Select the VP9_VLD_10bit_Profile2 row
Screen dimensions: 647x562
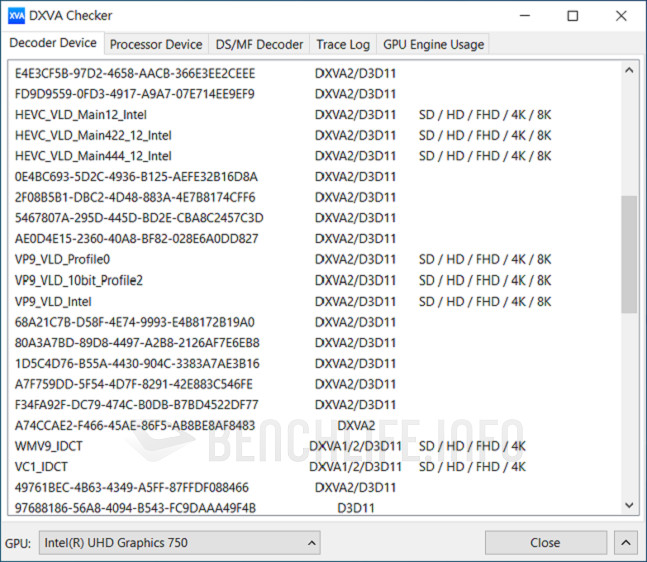(79, 281)
